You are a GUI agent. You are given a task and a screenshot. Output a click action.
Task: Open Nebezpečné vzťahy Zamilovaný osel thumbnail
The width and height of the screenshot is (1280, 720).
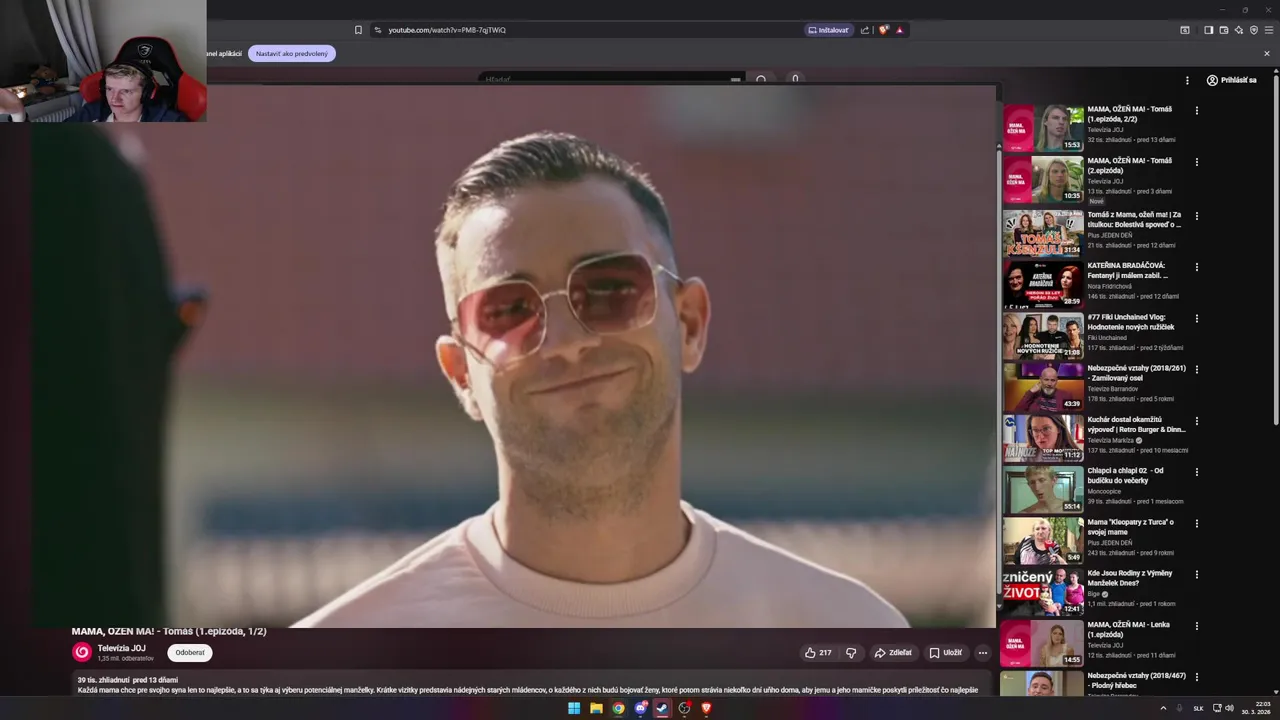click(1043, 387)
